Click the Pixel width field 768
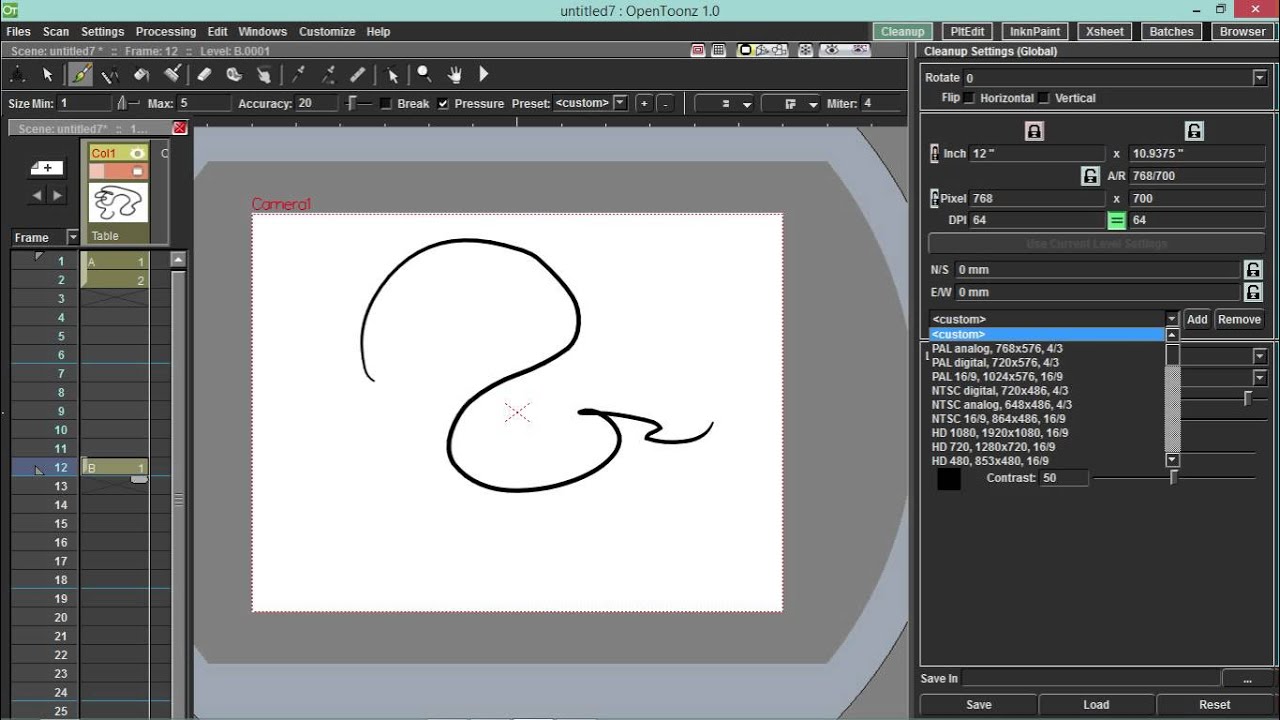The image size is (1280, 720). (1038, 199)
